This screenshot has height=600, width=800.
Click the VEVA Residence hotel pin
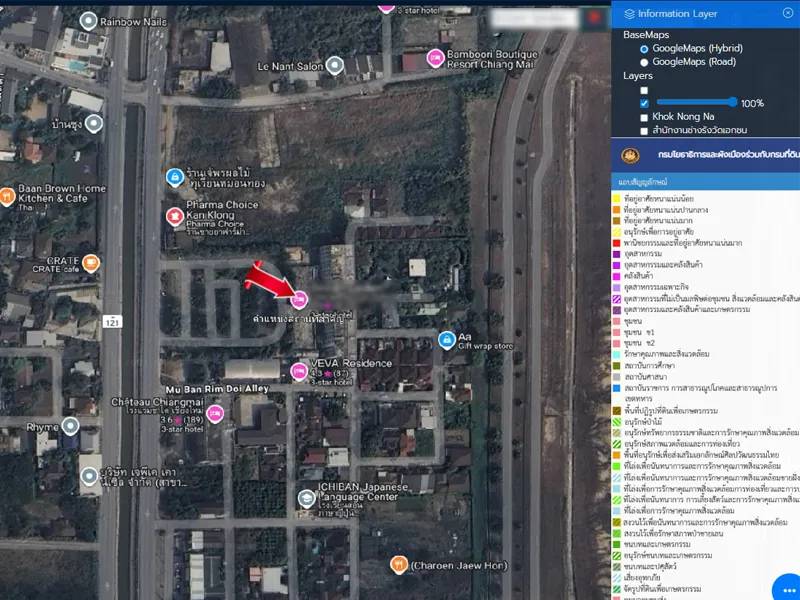(x=298, y=372)
